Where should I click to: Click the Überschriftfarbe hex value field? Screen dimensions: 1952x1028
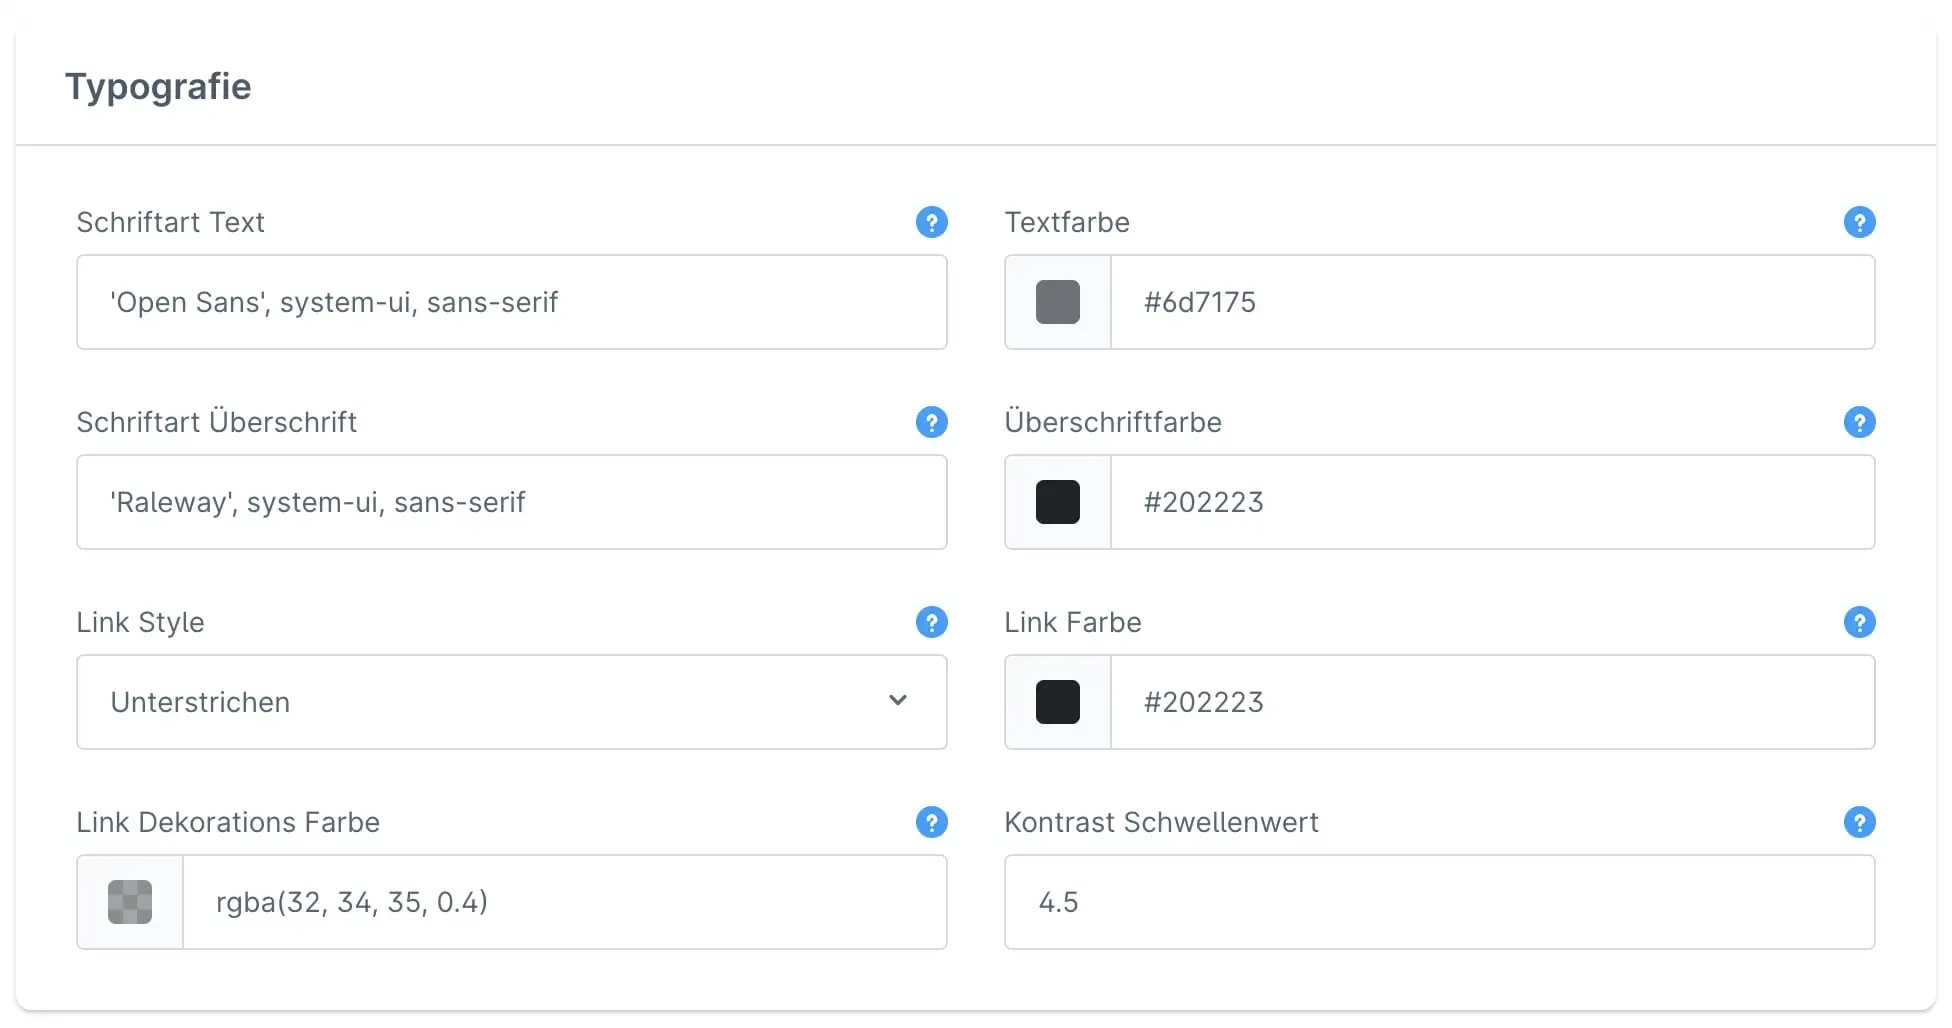(x=1491, y=502)
